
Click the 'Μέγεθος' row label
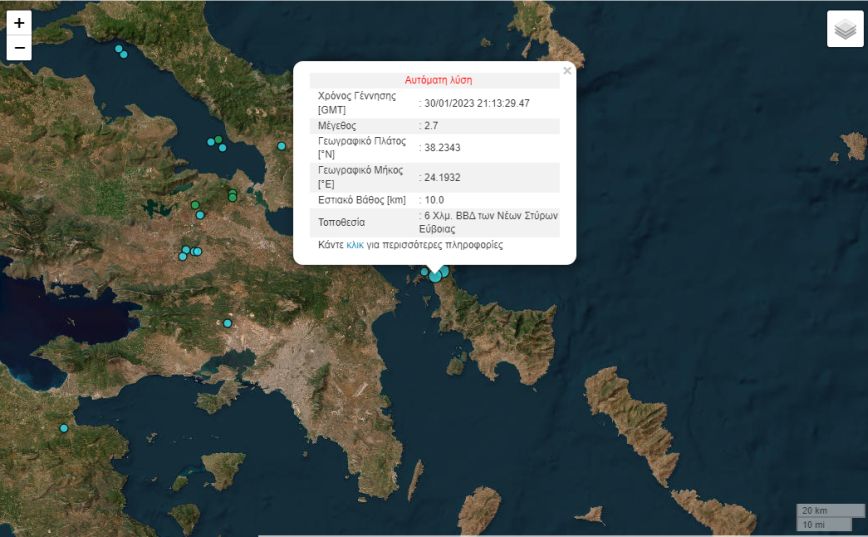pos(337,126)
